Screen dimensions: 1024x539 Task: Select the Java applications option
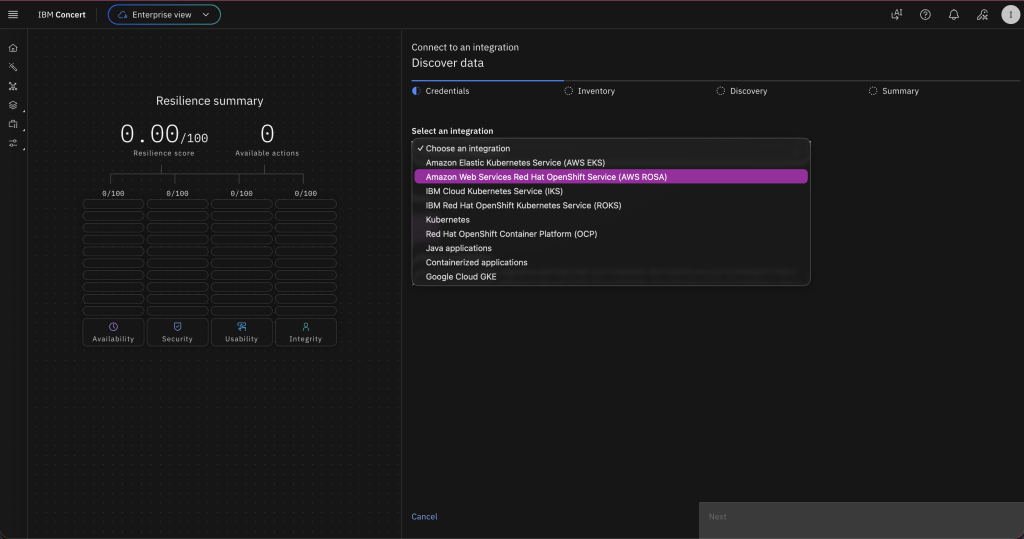(x=611, y=248)
